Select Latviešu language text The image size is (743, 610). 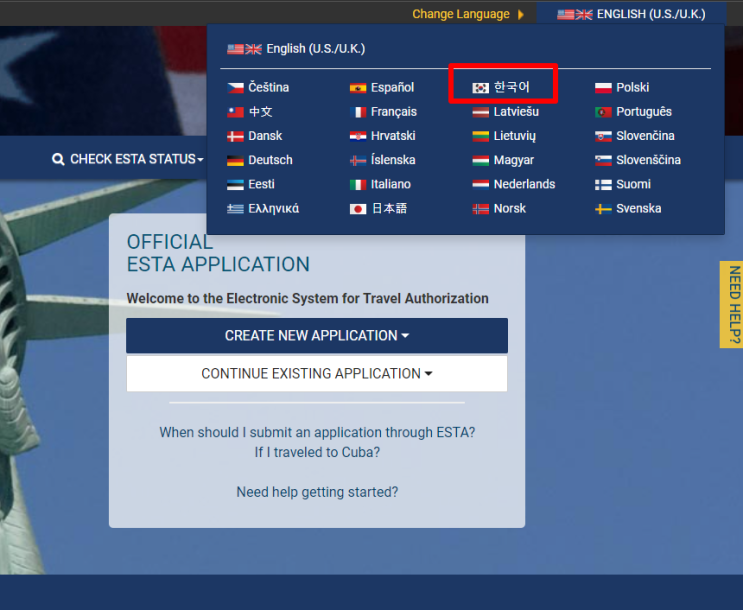tap(516, 111)
